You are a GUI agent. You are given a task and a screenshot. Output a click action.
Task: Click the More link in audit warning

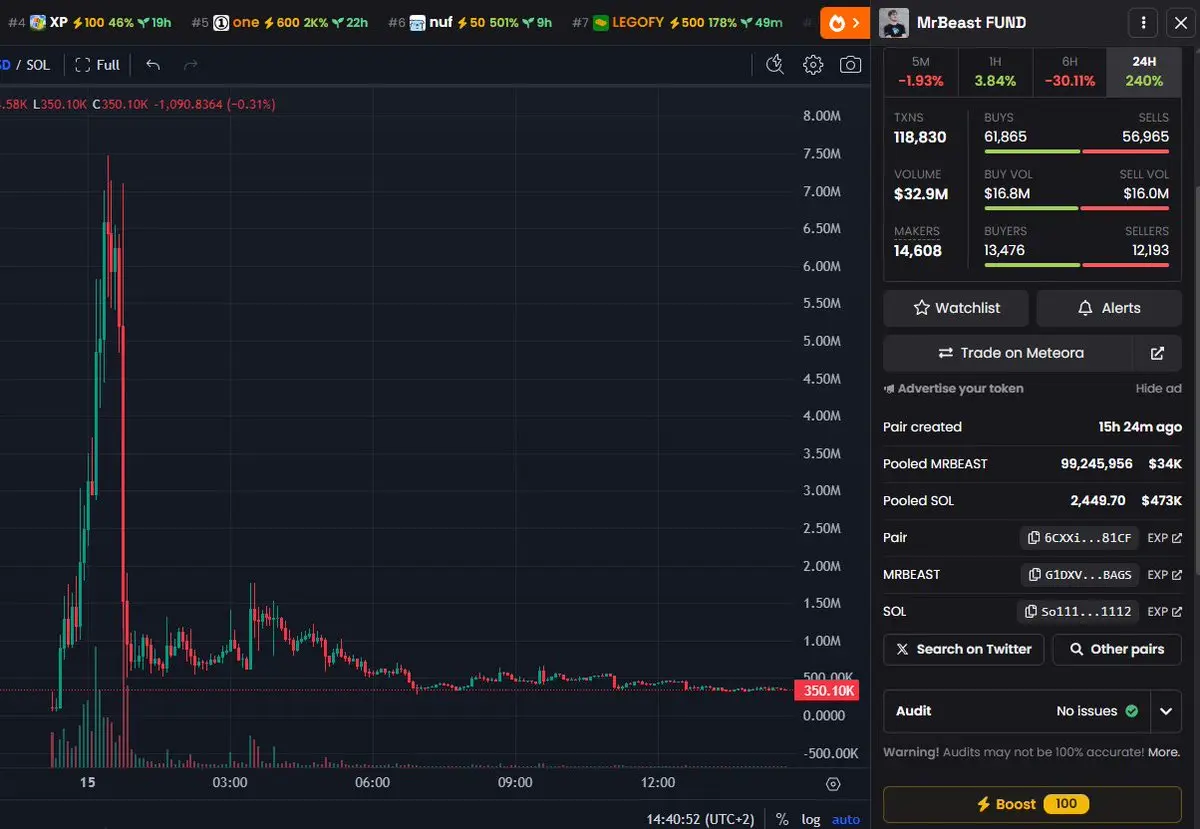pyautogui.click(x=1164, y=752)
